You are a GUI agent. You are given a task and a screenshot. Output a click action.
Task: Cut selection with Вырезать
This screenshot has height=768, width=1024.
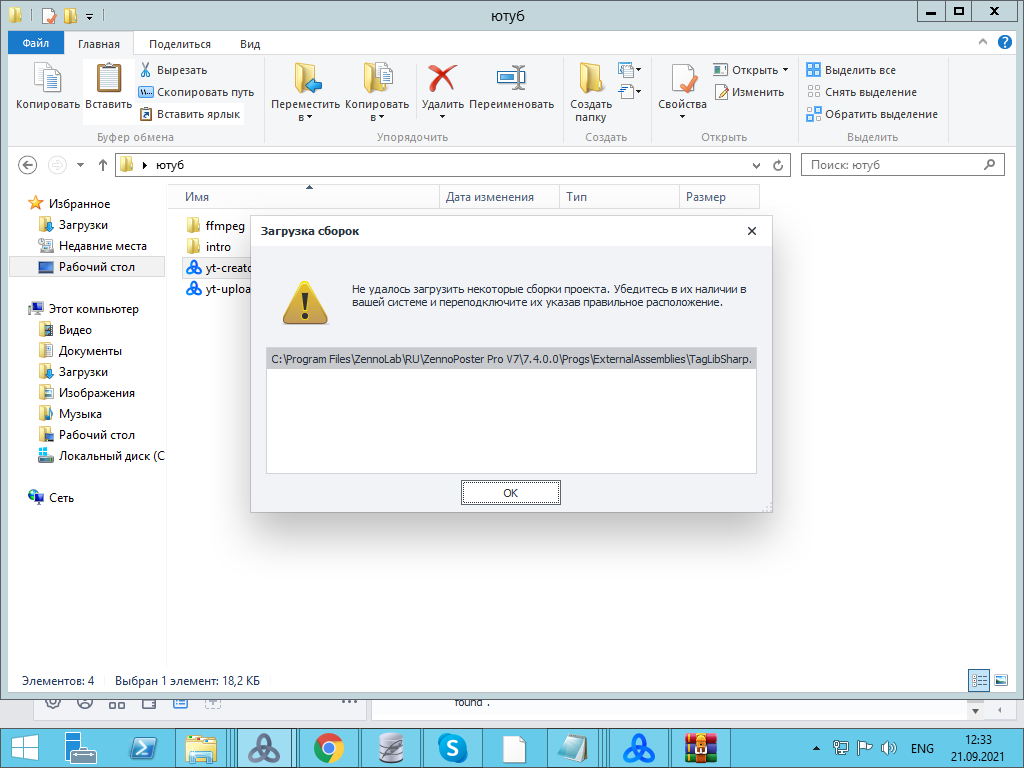(x=173, y=70)
